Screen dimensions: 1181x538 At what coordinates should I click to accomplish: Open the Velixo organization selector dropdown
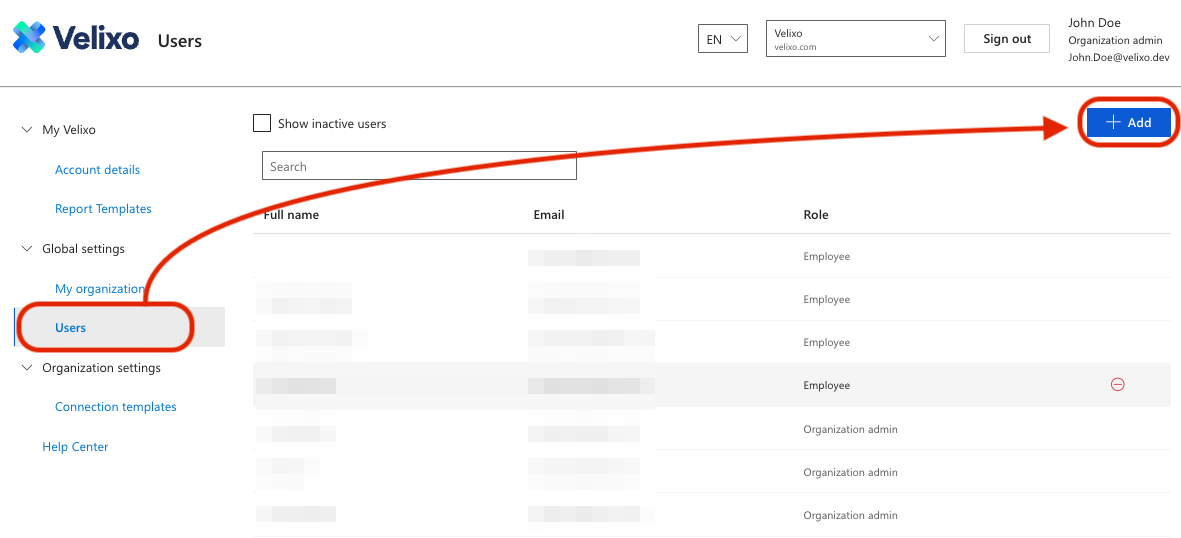pyautogui.click(x=856, y=38)
